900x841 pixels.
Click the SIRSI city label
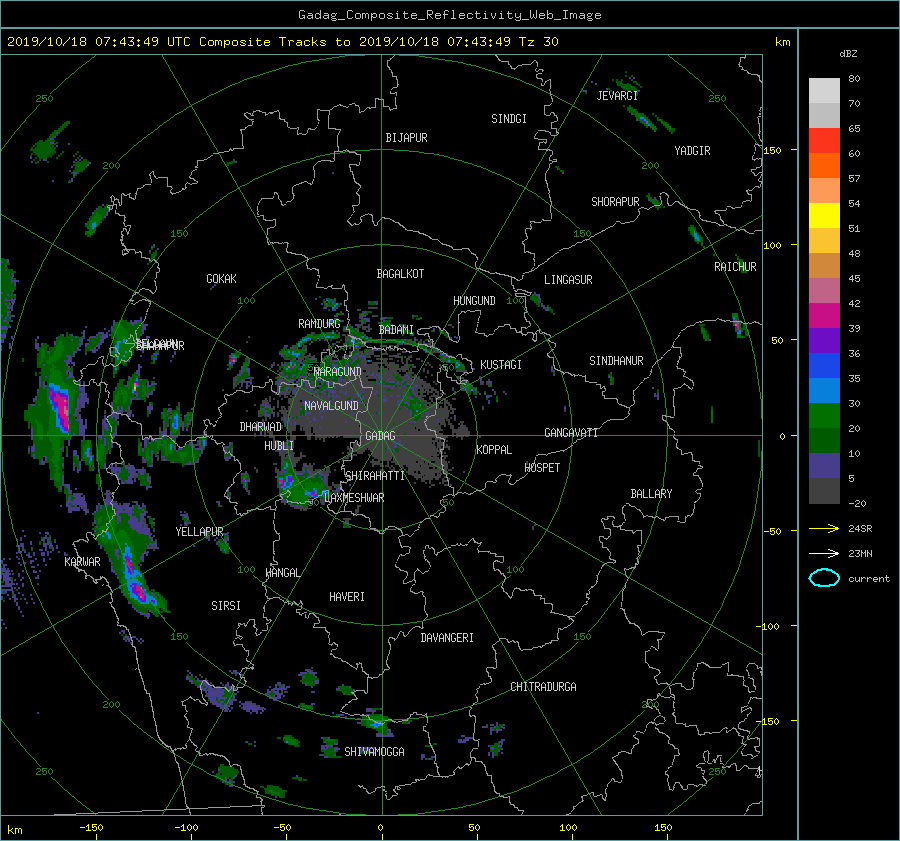tap(226, 606)
